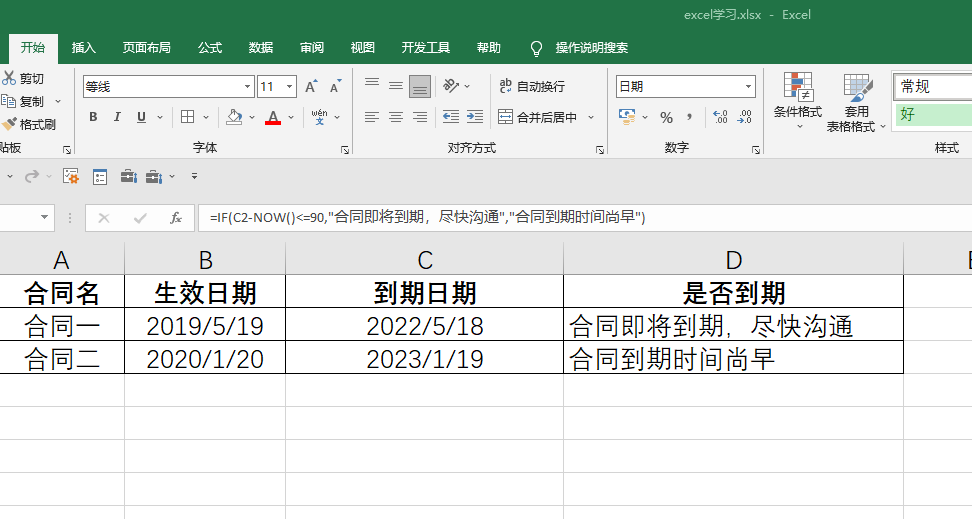Open the wén phonetic guide tool
This screenshot has width=972, height=519.
point(319,117)
